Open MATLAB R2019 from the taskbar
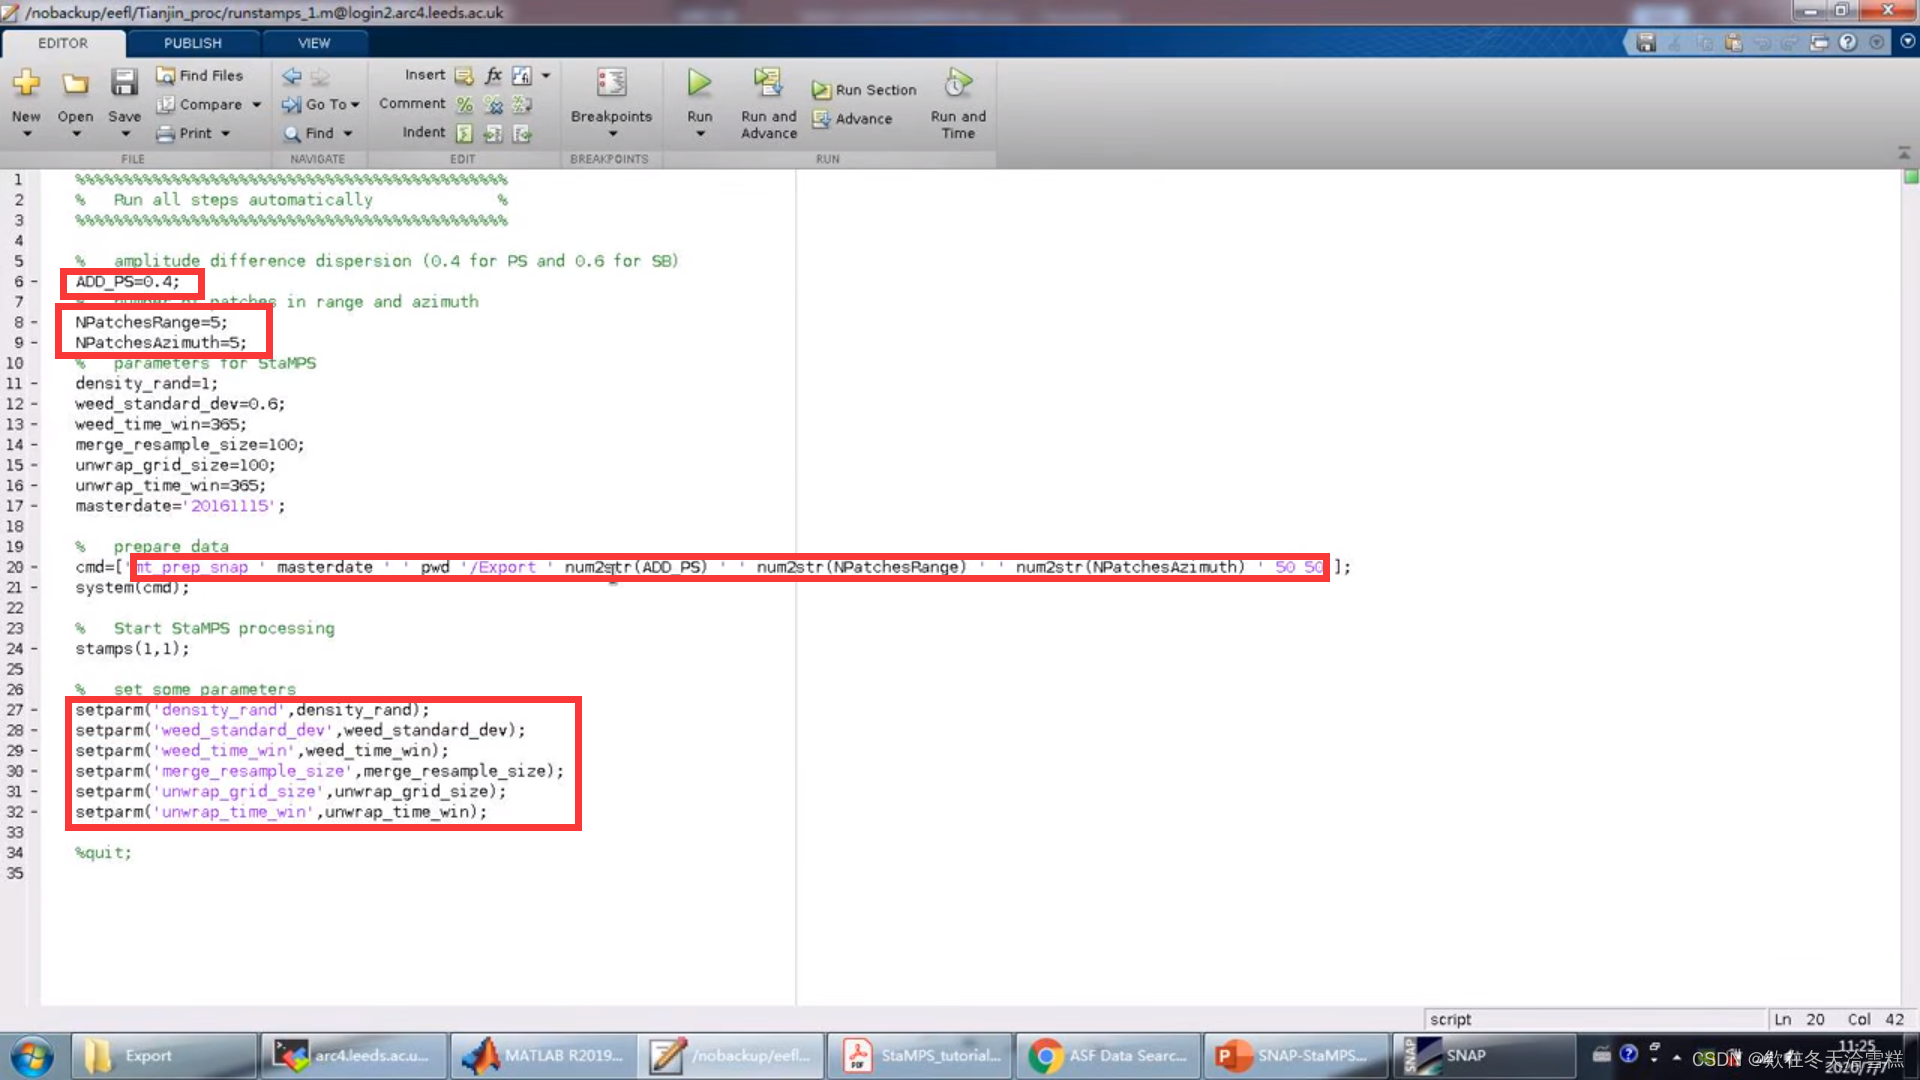The image size is (1920, 1080). click(x=543, y=1056)
